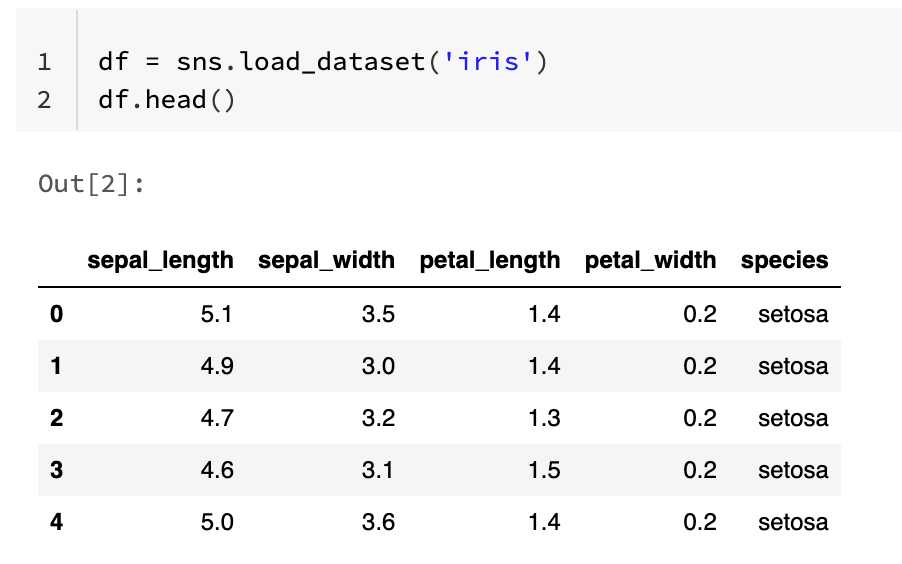Select the species column header
Viewport: 902px width, 564px height.
[784, 261]
